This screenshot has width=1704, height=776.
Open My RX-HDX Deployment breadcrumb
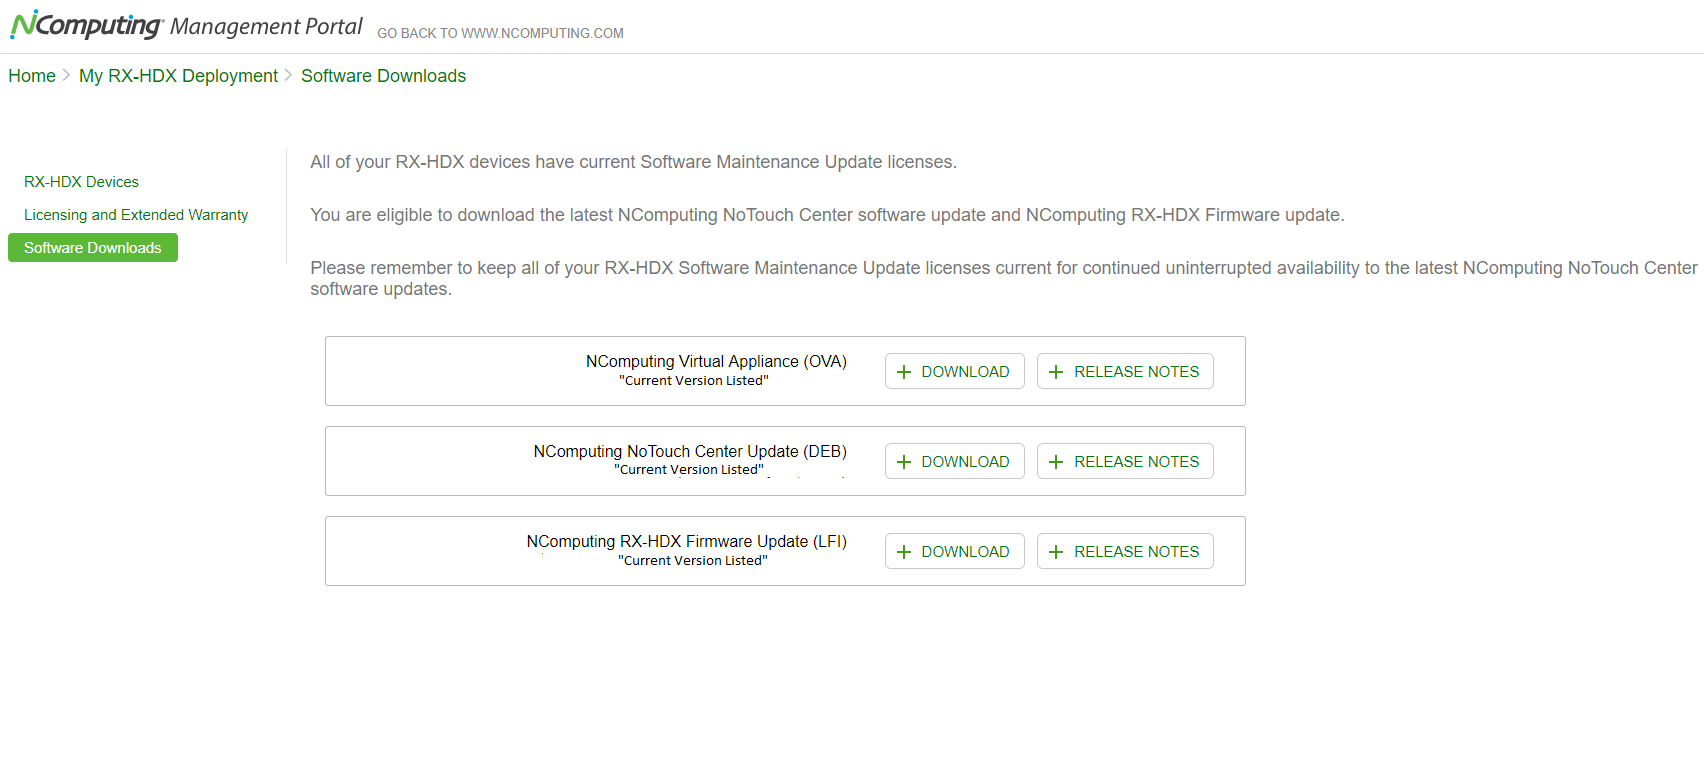(178, 76)
